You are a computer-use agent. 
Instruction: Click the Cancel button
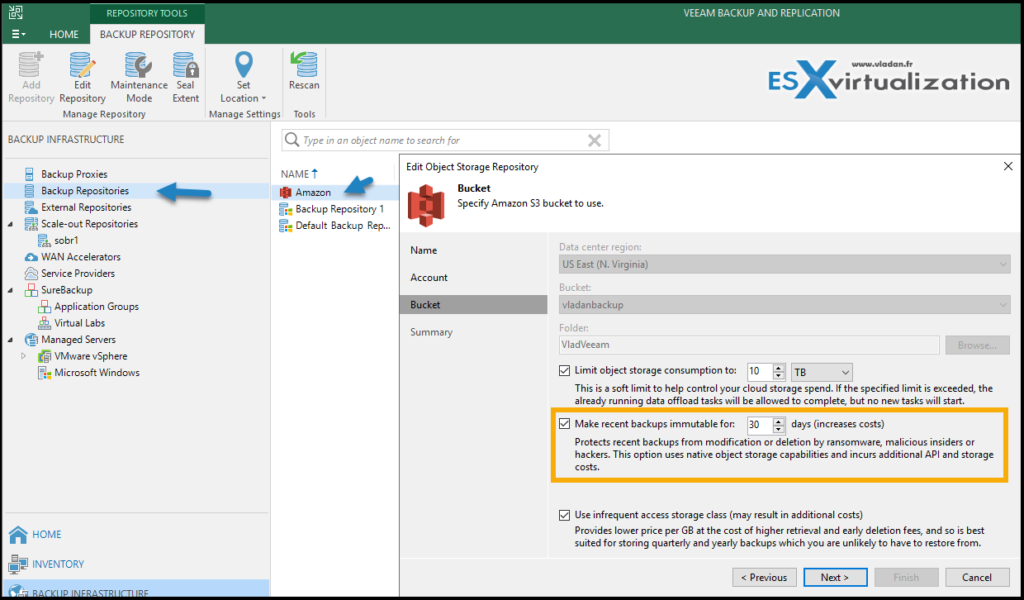tap(977, 577)
